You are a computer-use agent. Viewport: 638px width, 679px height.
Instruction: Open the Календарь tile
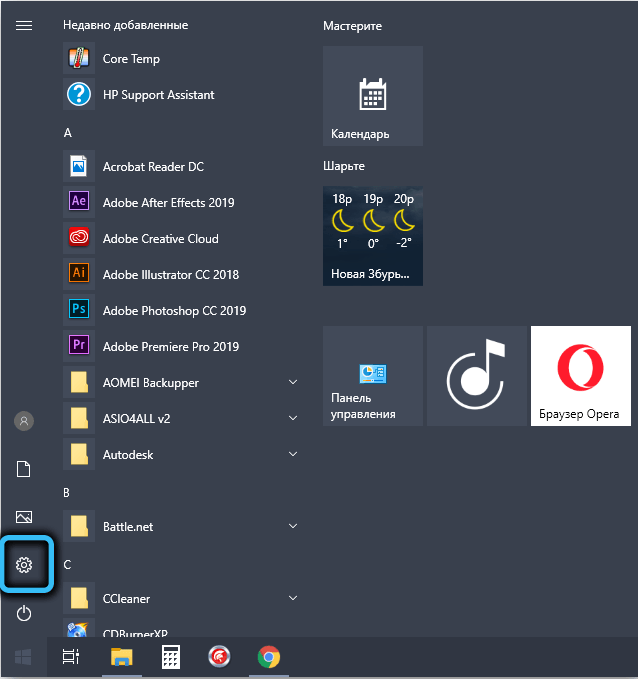coord(373,96)
